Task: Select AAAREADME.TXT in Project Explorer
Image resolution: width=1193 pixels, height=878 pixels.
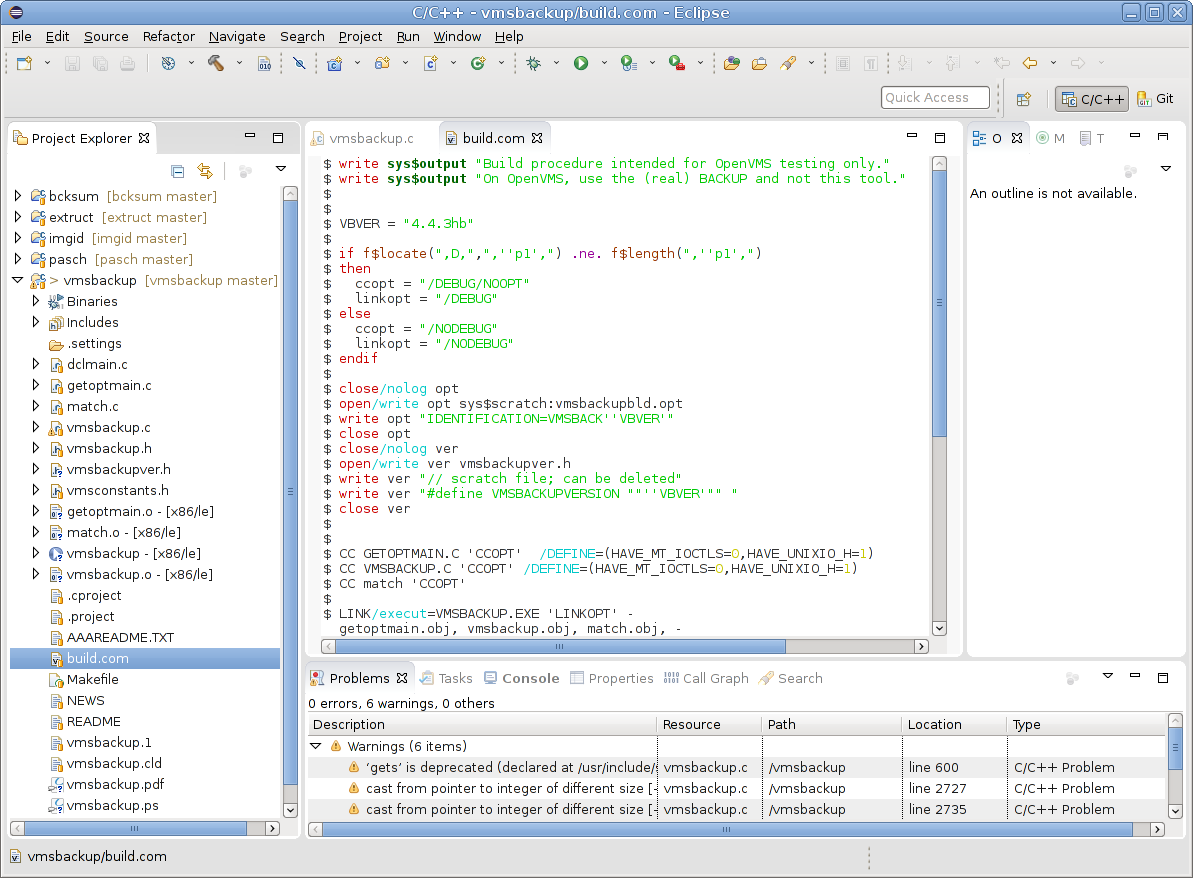Action: [x=120, y=638]
